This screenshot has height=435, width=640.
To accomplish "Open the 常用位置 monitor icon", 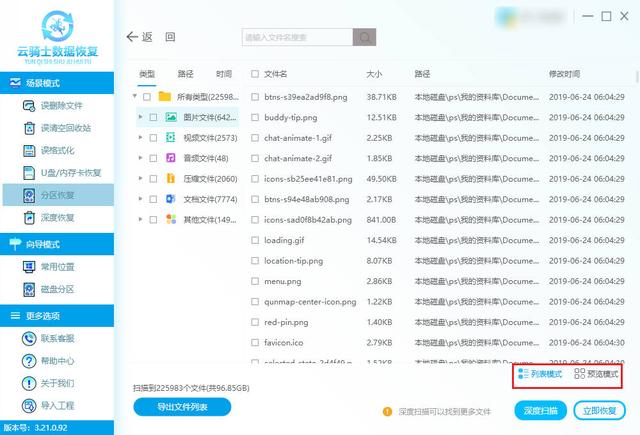I will 29,267.
